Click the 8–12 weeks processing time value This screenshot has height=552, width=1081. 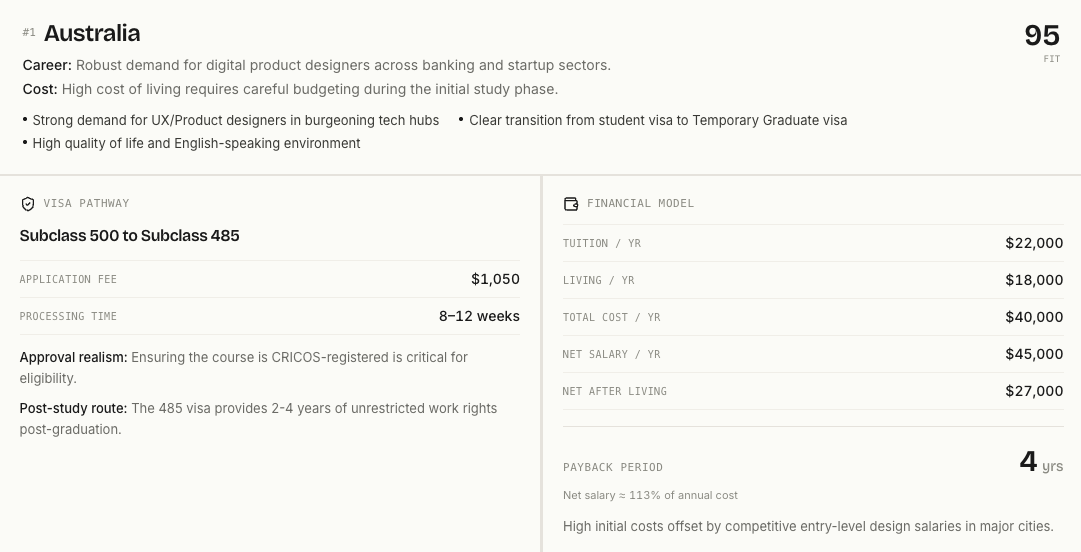(x=479, y=316)
